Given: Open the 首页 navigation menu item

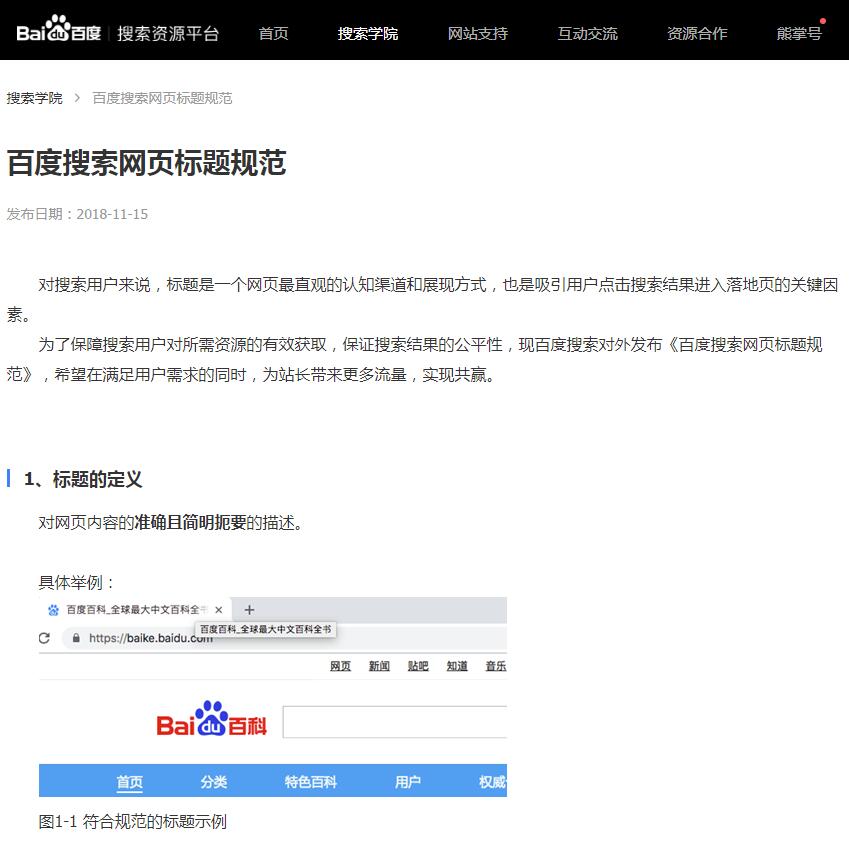Looking at the screenshot, I should tap(273, 34).
